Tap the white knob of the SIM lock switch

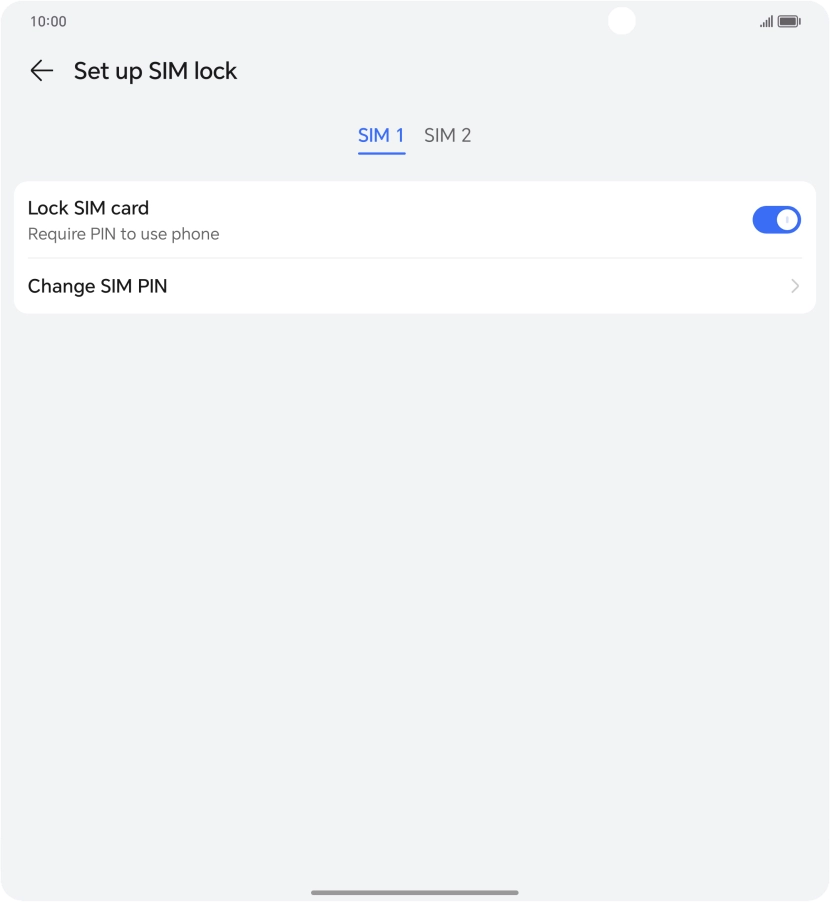(x=788, y=220)
